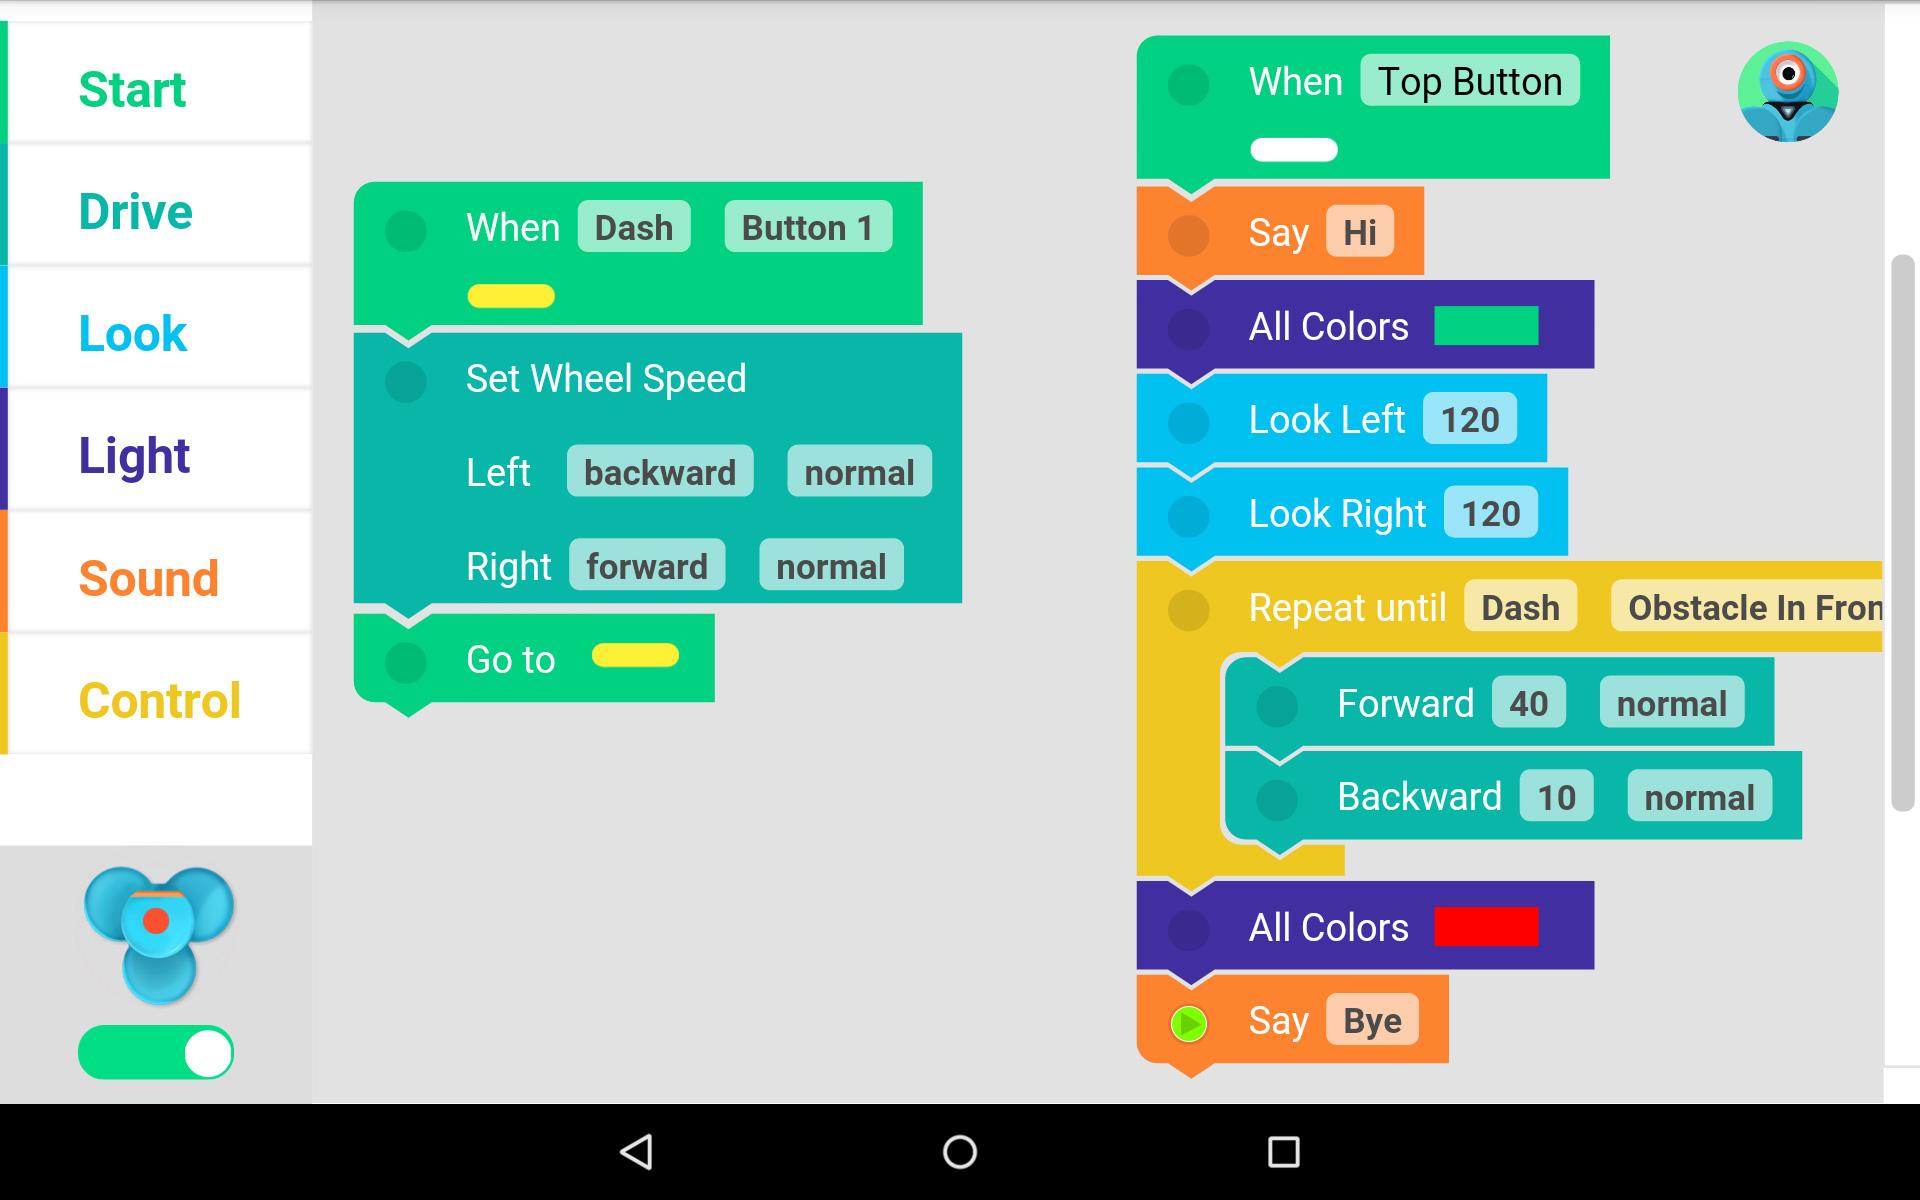
Task: Click the green All Colors swatch block
Action: [1491, 326]
